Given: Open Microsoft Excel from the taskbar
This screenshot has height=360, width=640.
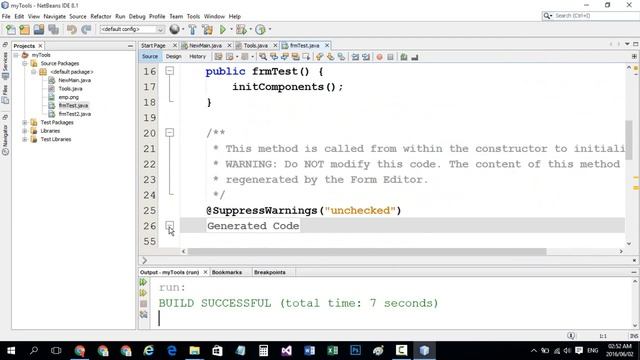Looking at the screenshot, I should pos(332,351).
